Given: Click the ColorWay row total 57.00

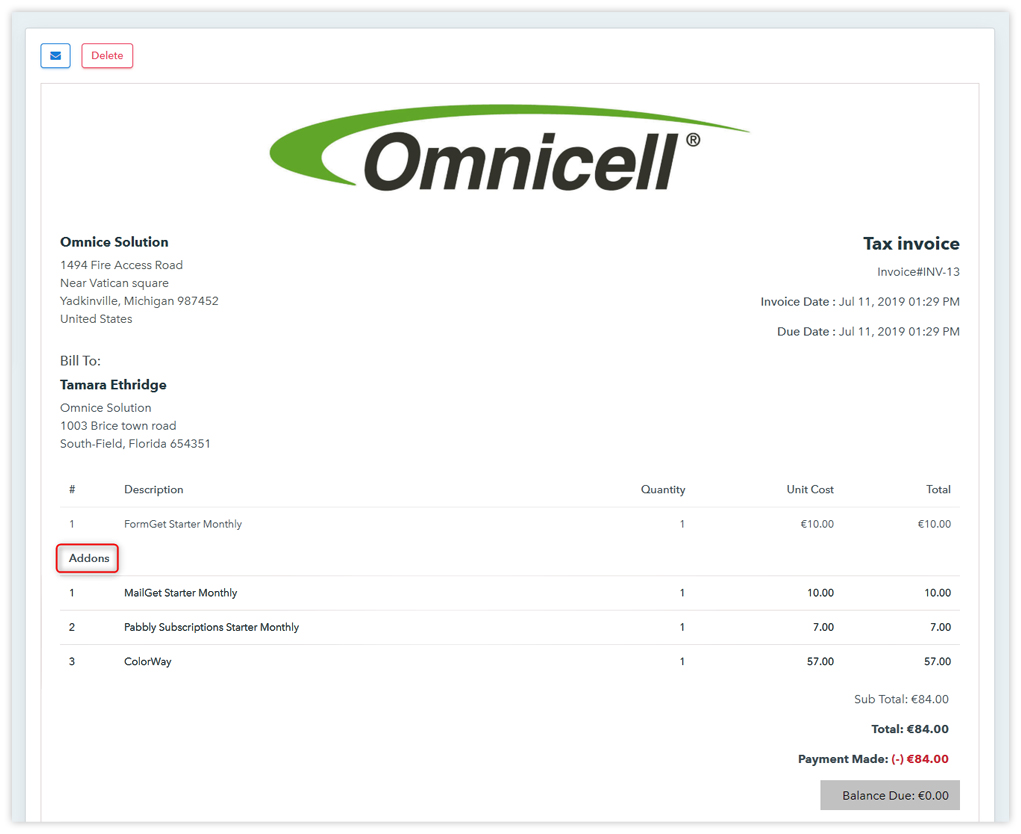Looking at the screenshot, I should [938, 662].
